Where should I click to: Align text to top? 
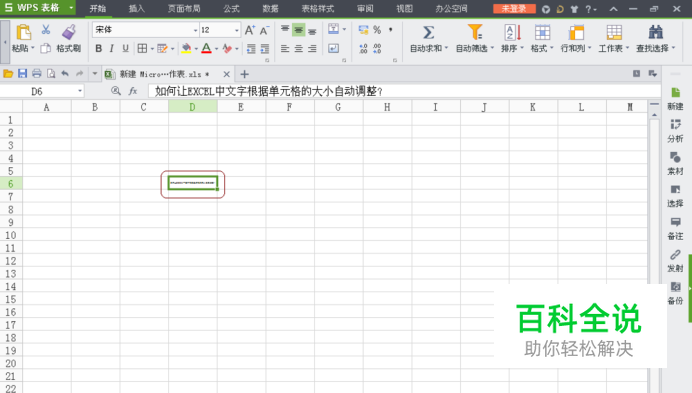(285, 29)
